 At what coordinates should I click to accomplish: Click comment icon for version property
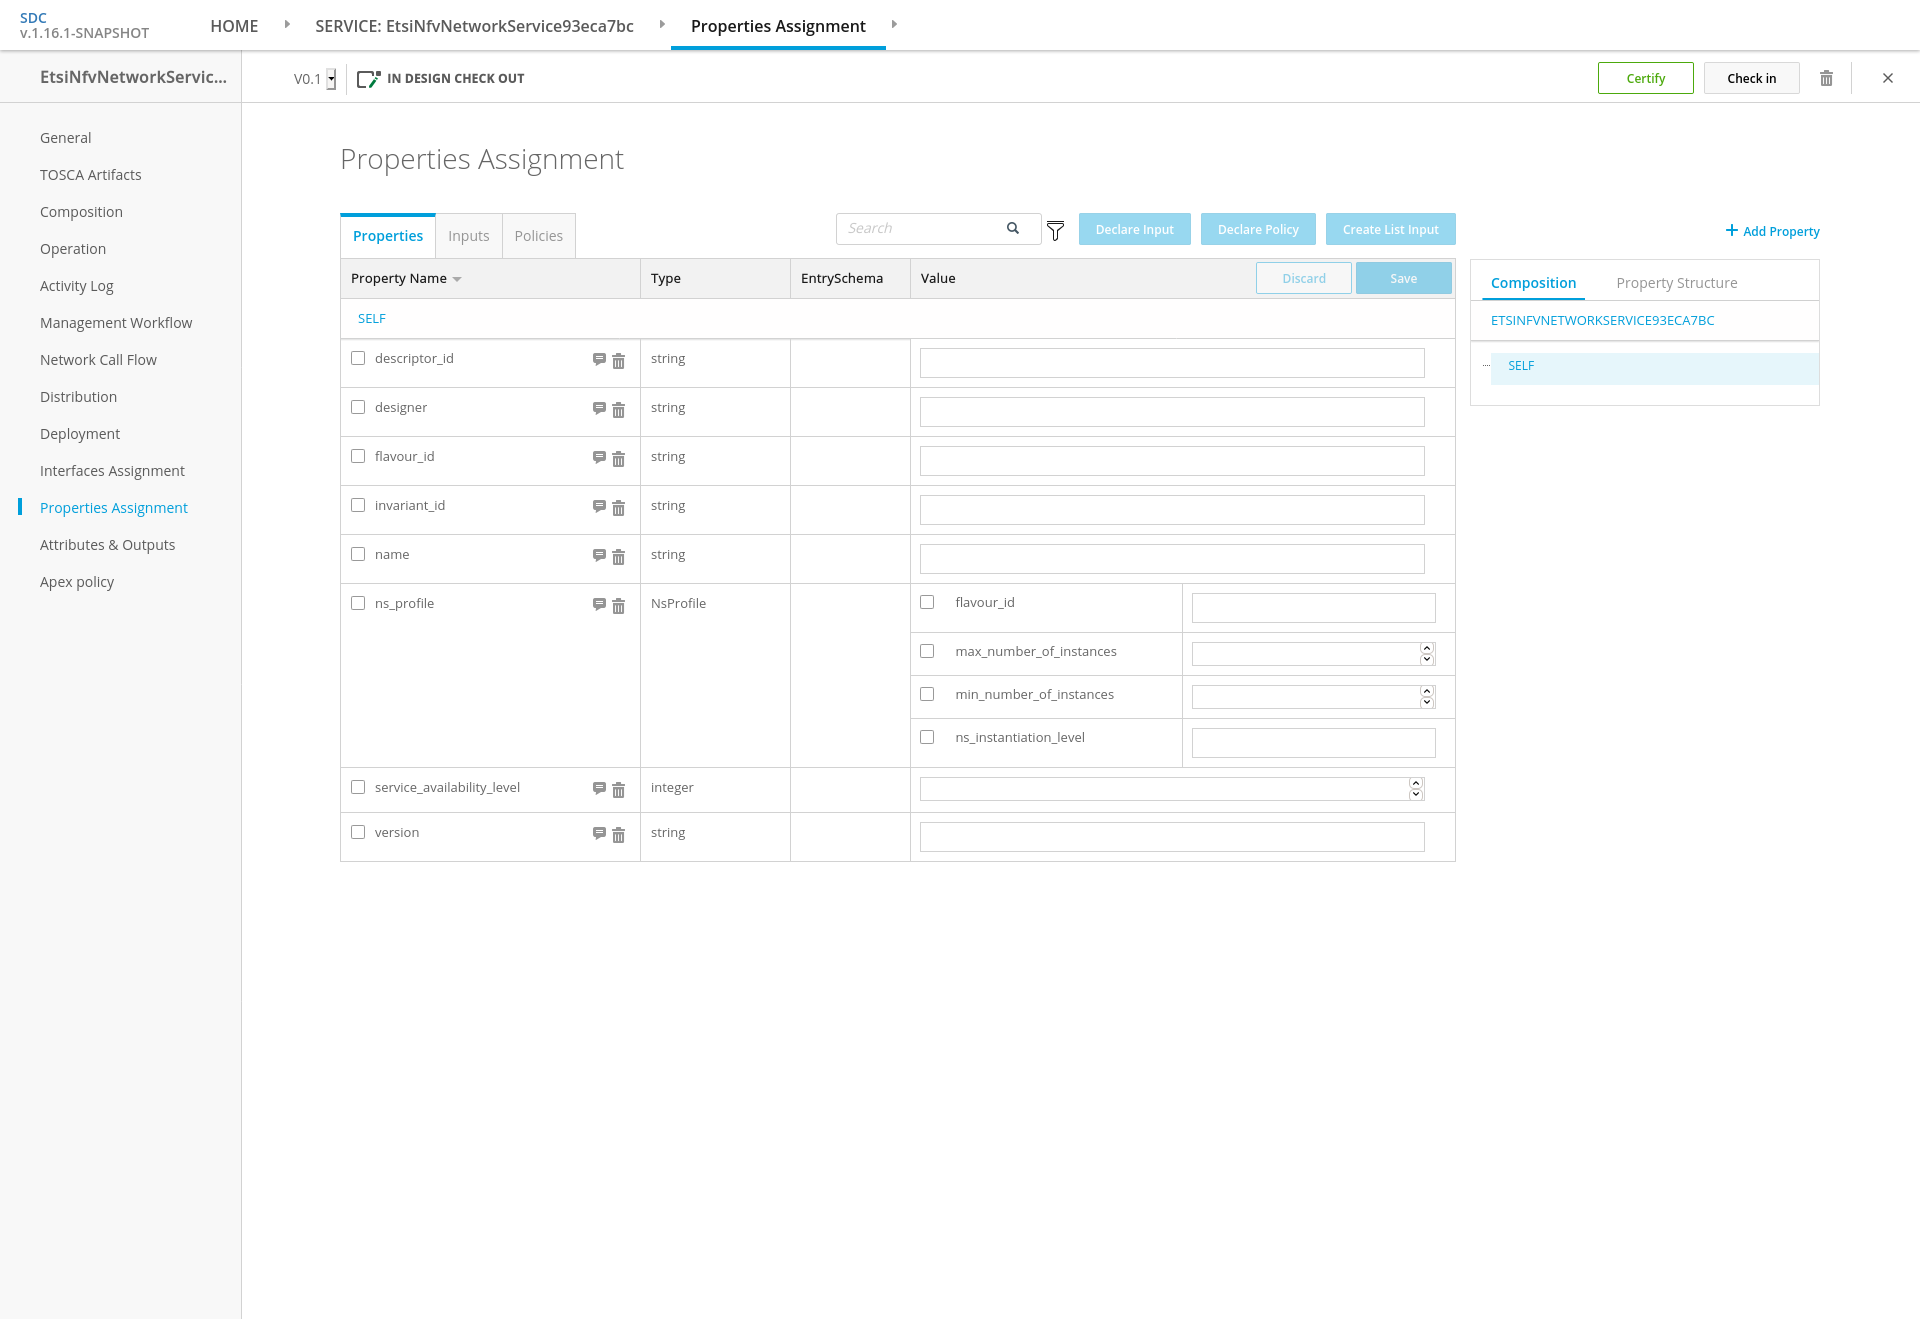coord(599,833)
